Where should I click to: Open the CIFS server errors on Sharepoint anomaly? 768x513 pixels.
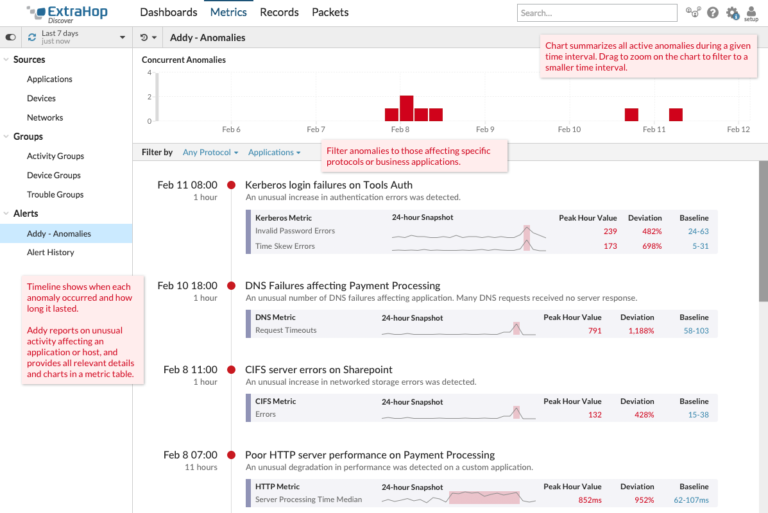(318, 369)
